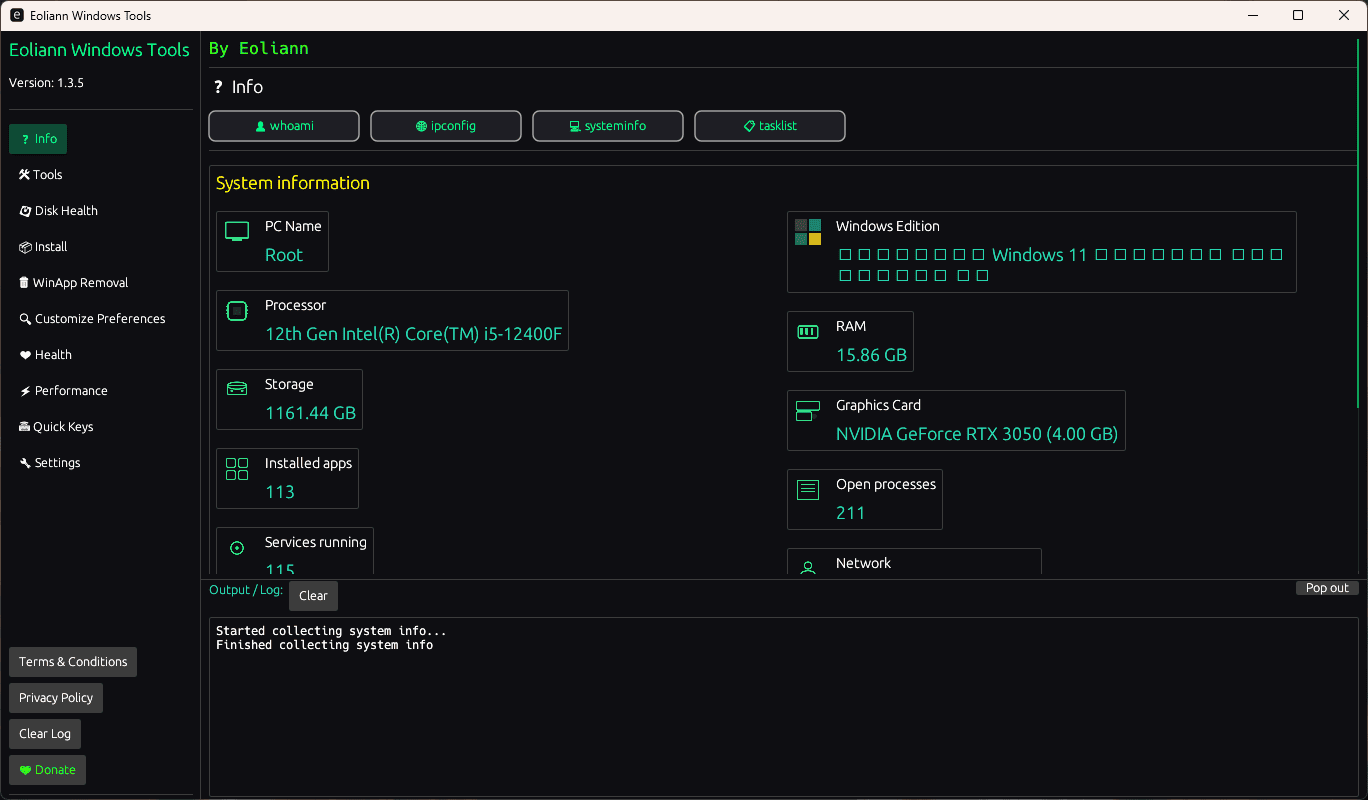Open the Info section in sidebar

[38, 139]
